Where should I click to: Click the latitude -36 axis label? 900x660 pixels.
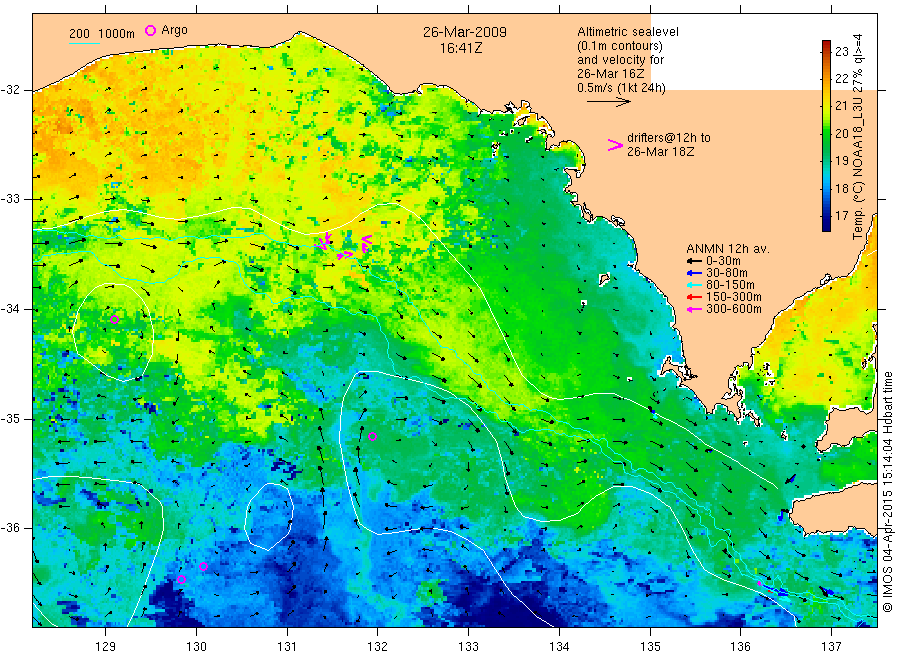(x=10, y=527)
